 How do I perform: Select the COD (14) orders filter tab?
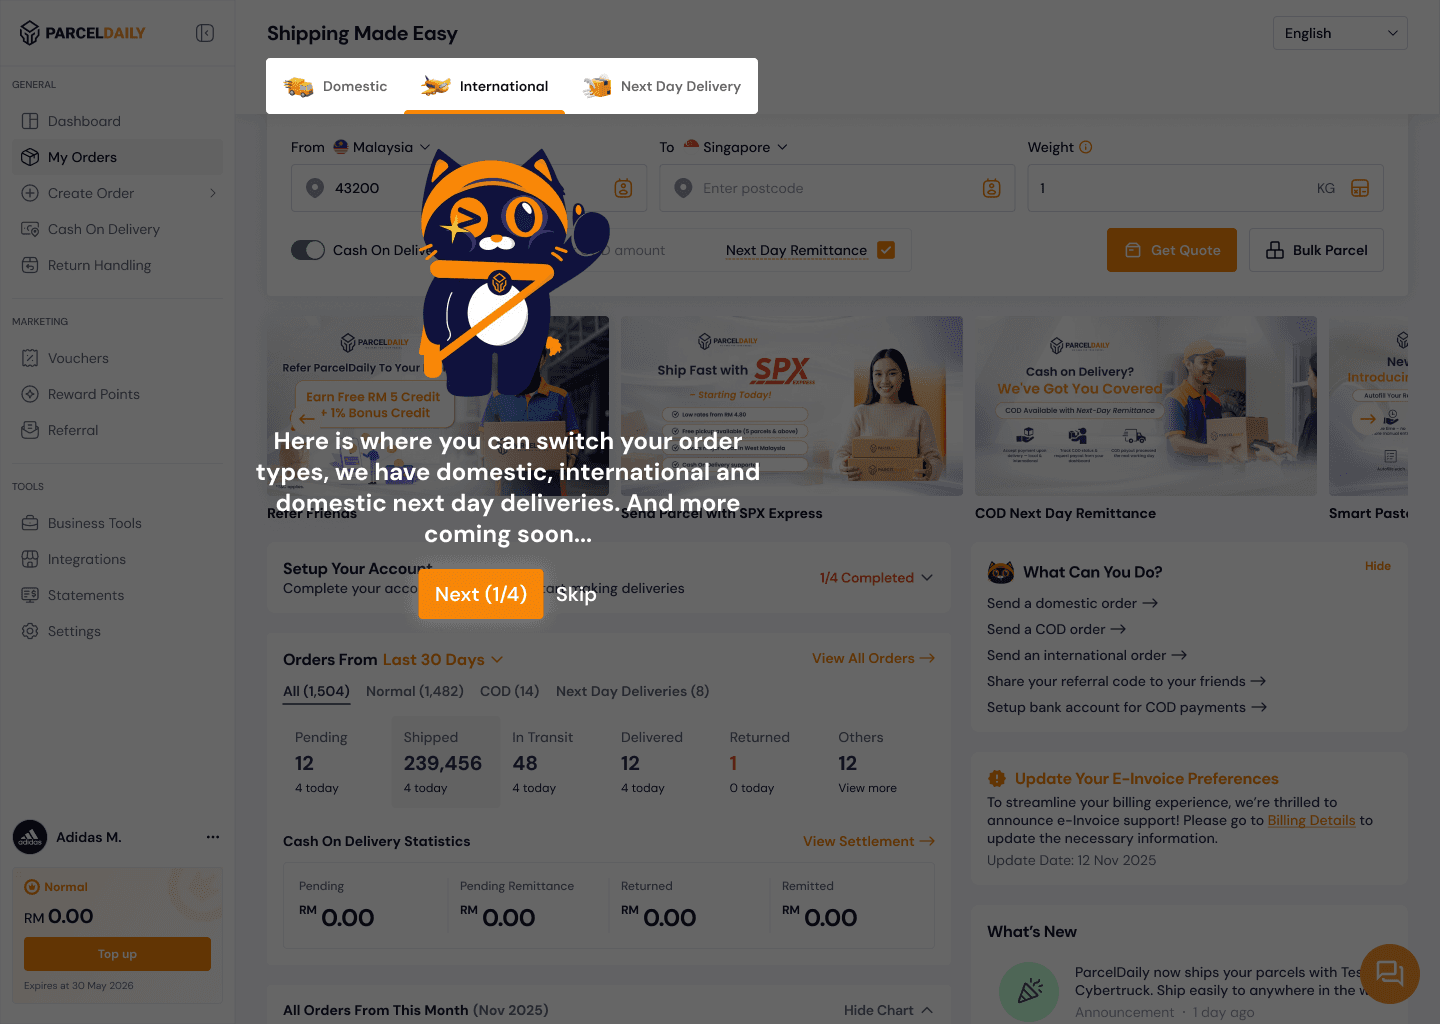(509, 691)
